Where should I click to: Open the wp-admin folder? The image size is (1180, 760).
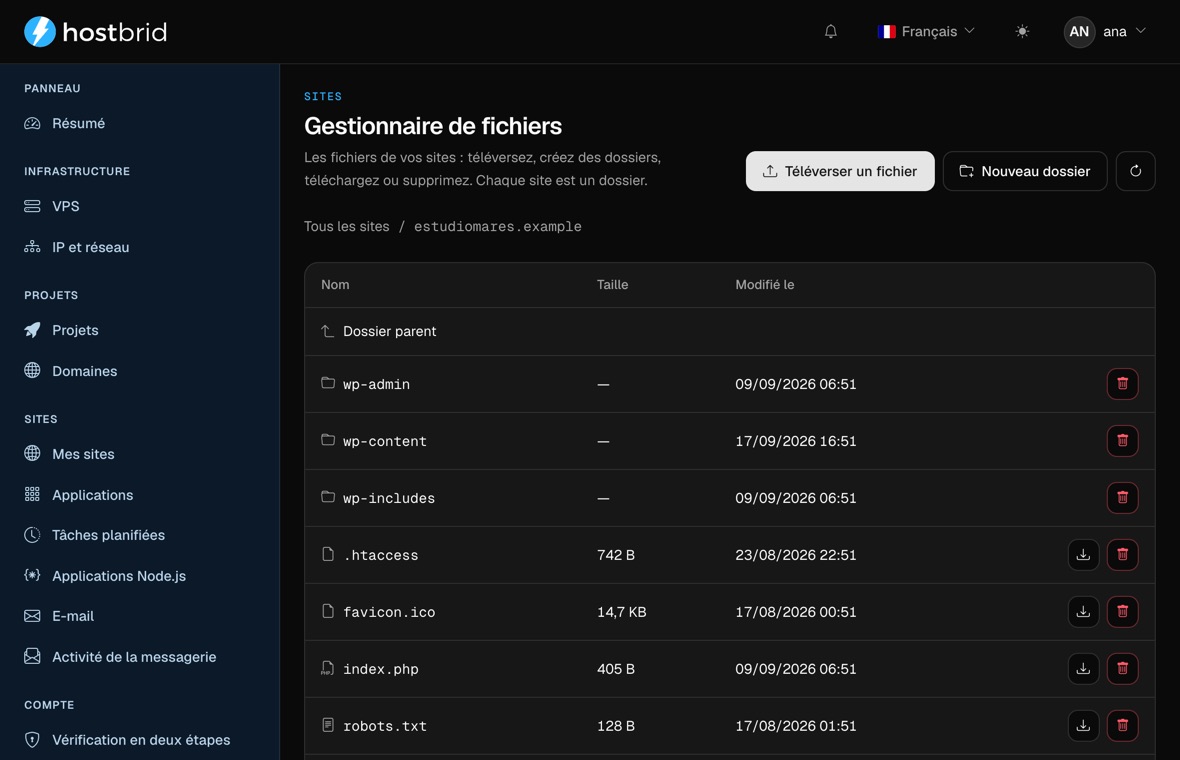pyautogui.click(x=376, y=384)
